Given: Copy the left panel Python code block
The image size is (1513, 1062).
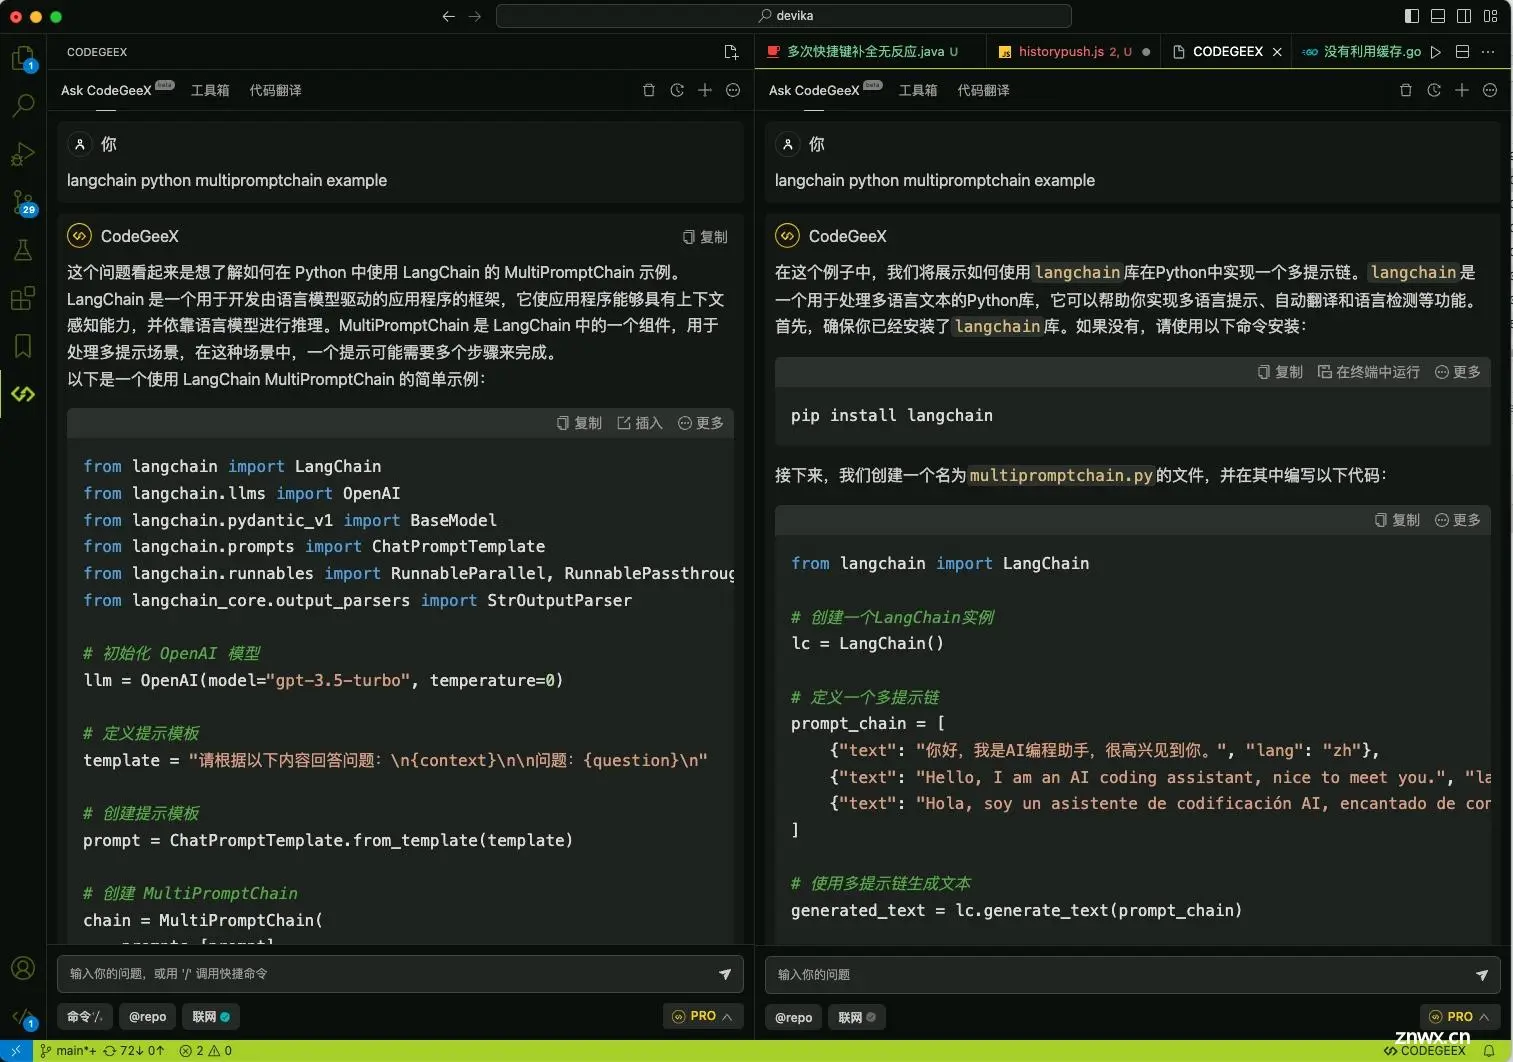Looking at the screenshot, I should click(579, 423).
